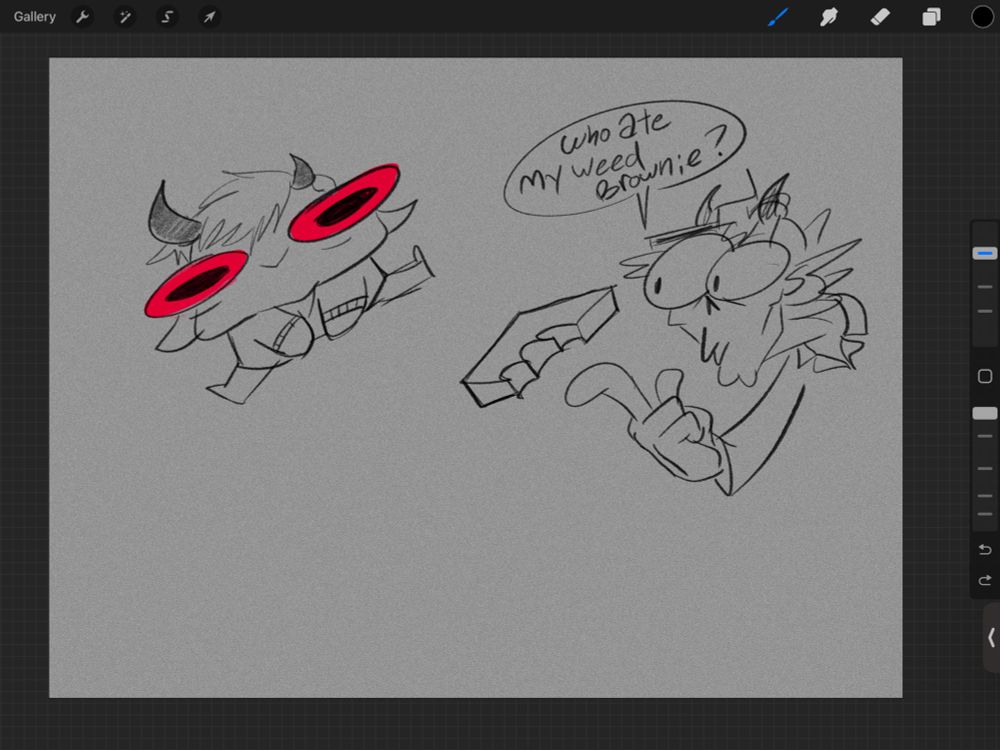1000x750 pixels.
Task: Tap the square modify button on sidebar
Action: [x=985, y=376]
